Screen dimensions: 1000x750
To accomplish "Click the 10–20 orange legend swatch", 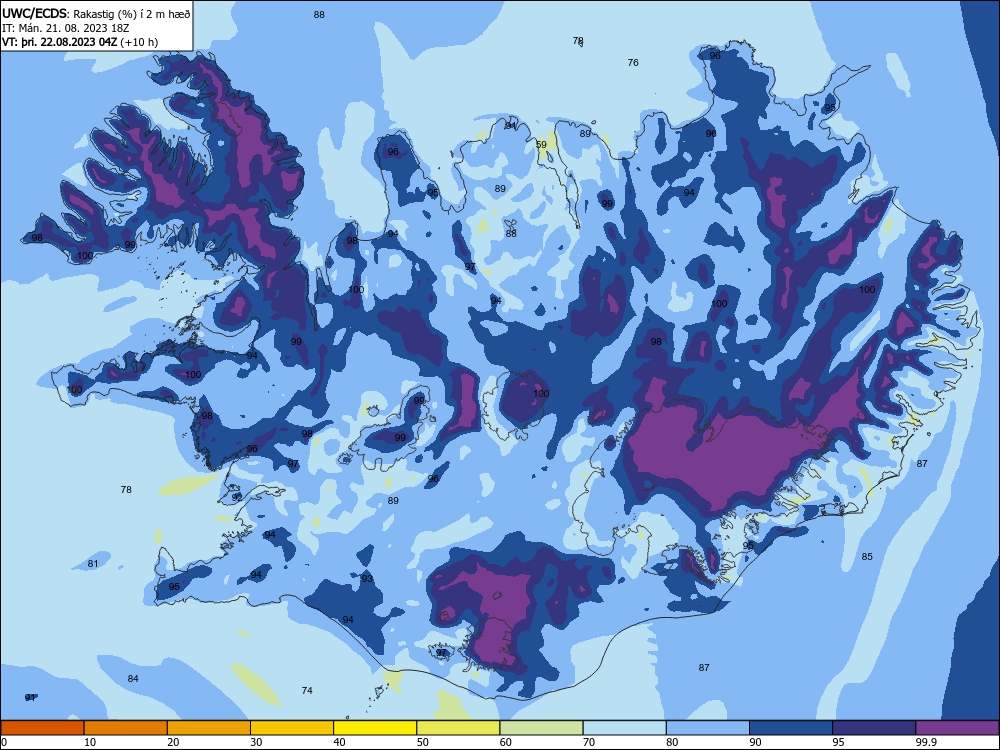I will click(126, 728).
